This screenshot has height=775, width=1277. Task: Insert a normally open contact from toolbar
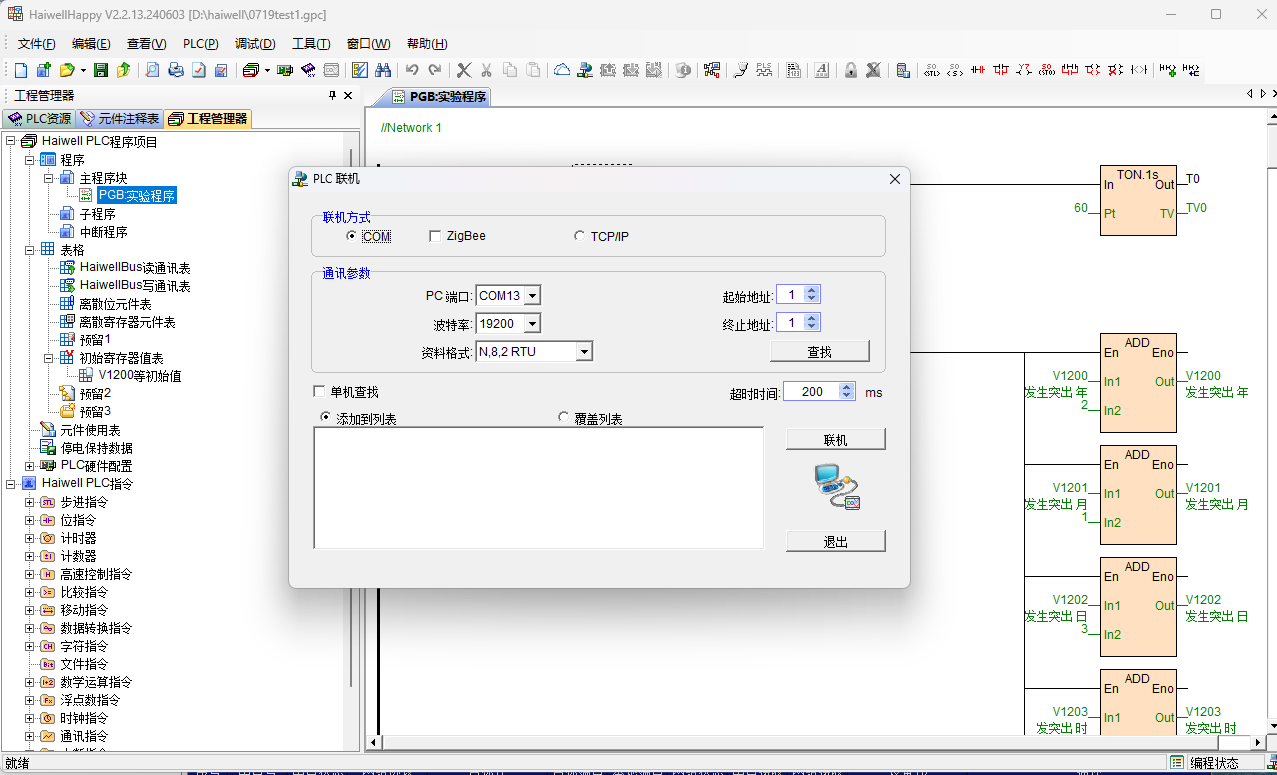(978, 70)
